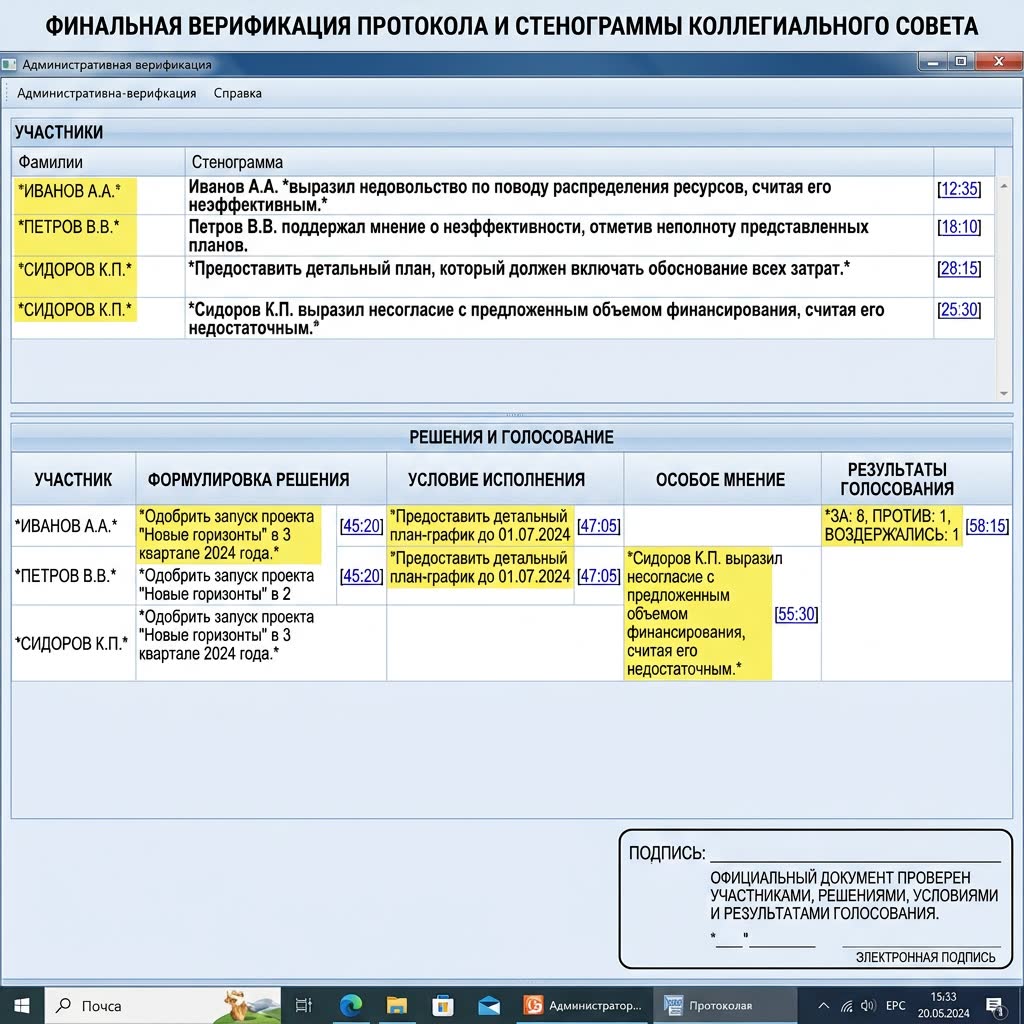Click the Фамилии column header
This screenshot has height=1024, width=1024.
(99, 162)
